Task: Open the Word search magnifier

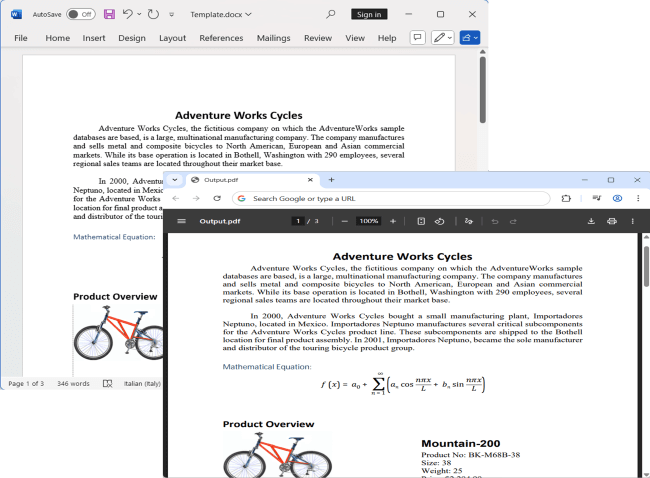Action: tap(330, 14)
